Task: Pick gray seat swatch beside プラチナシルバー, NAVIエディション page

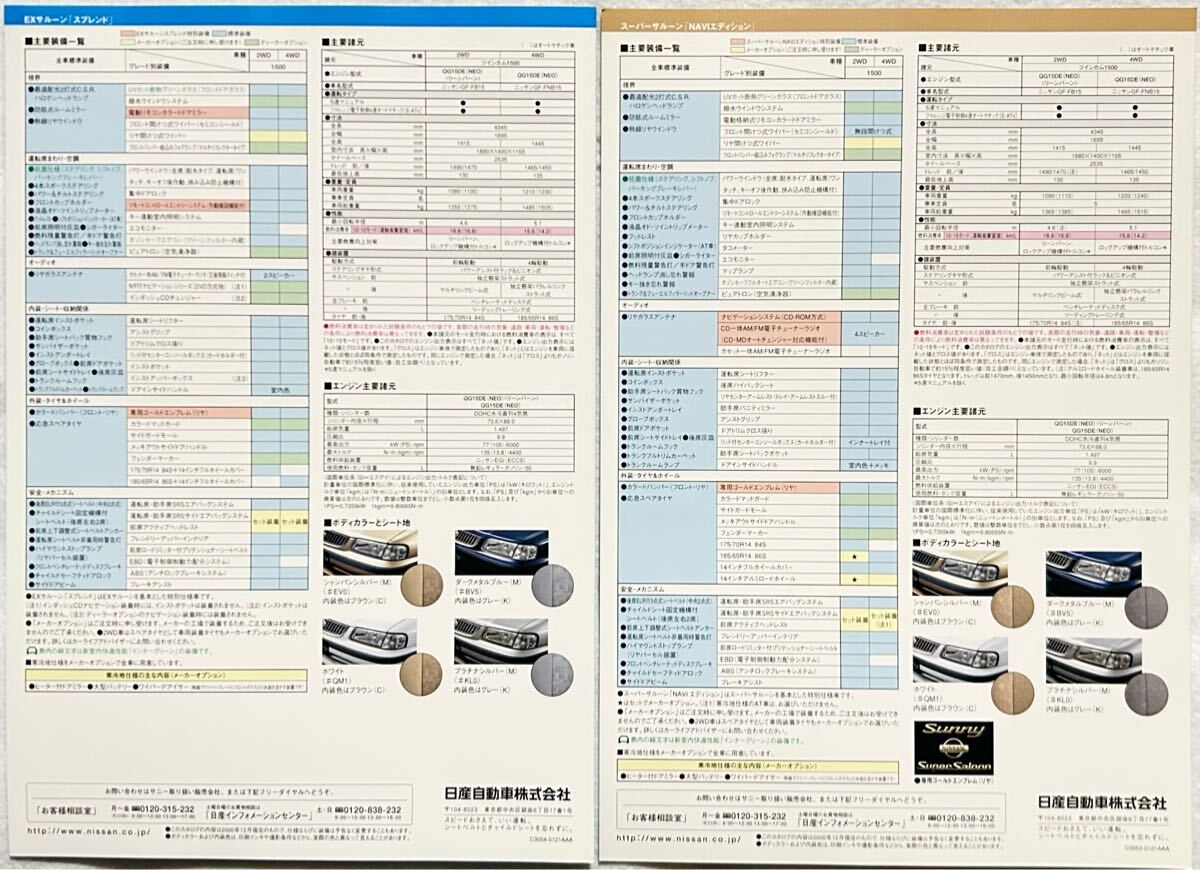Action: (x=1145, y=693)
